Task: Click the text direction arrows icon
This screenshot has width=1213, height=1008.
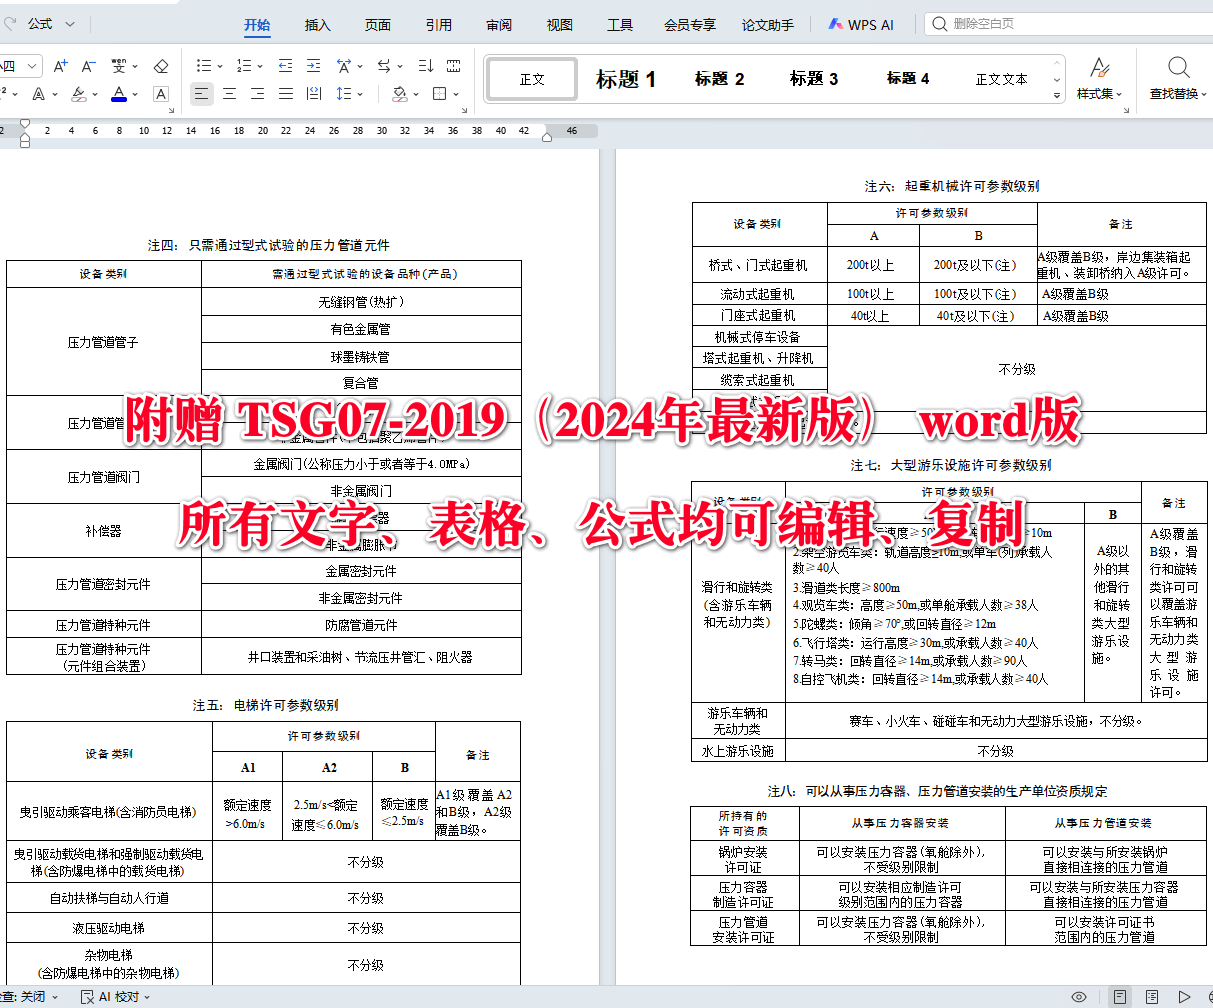Action: pyautogui.click(x=384, y=66)
